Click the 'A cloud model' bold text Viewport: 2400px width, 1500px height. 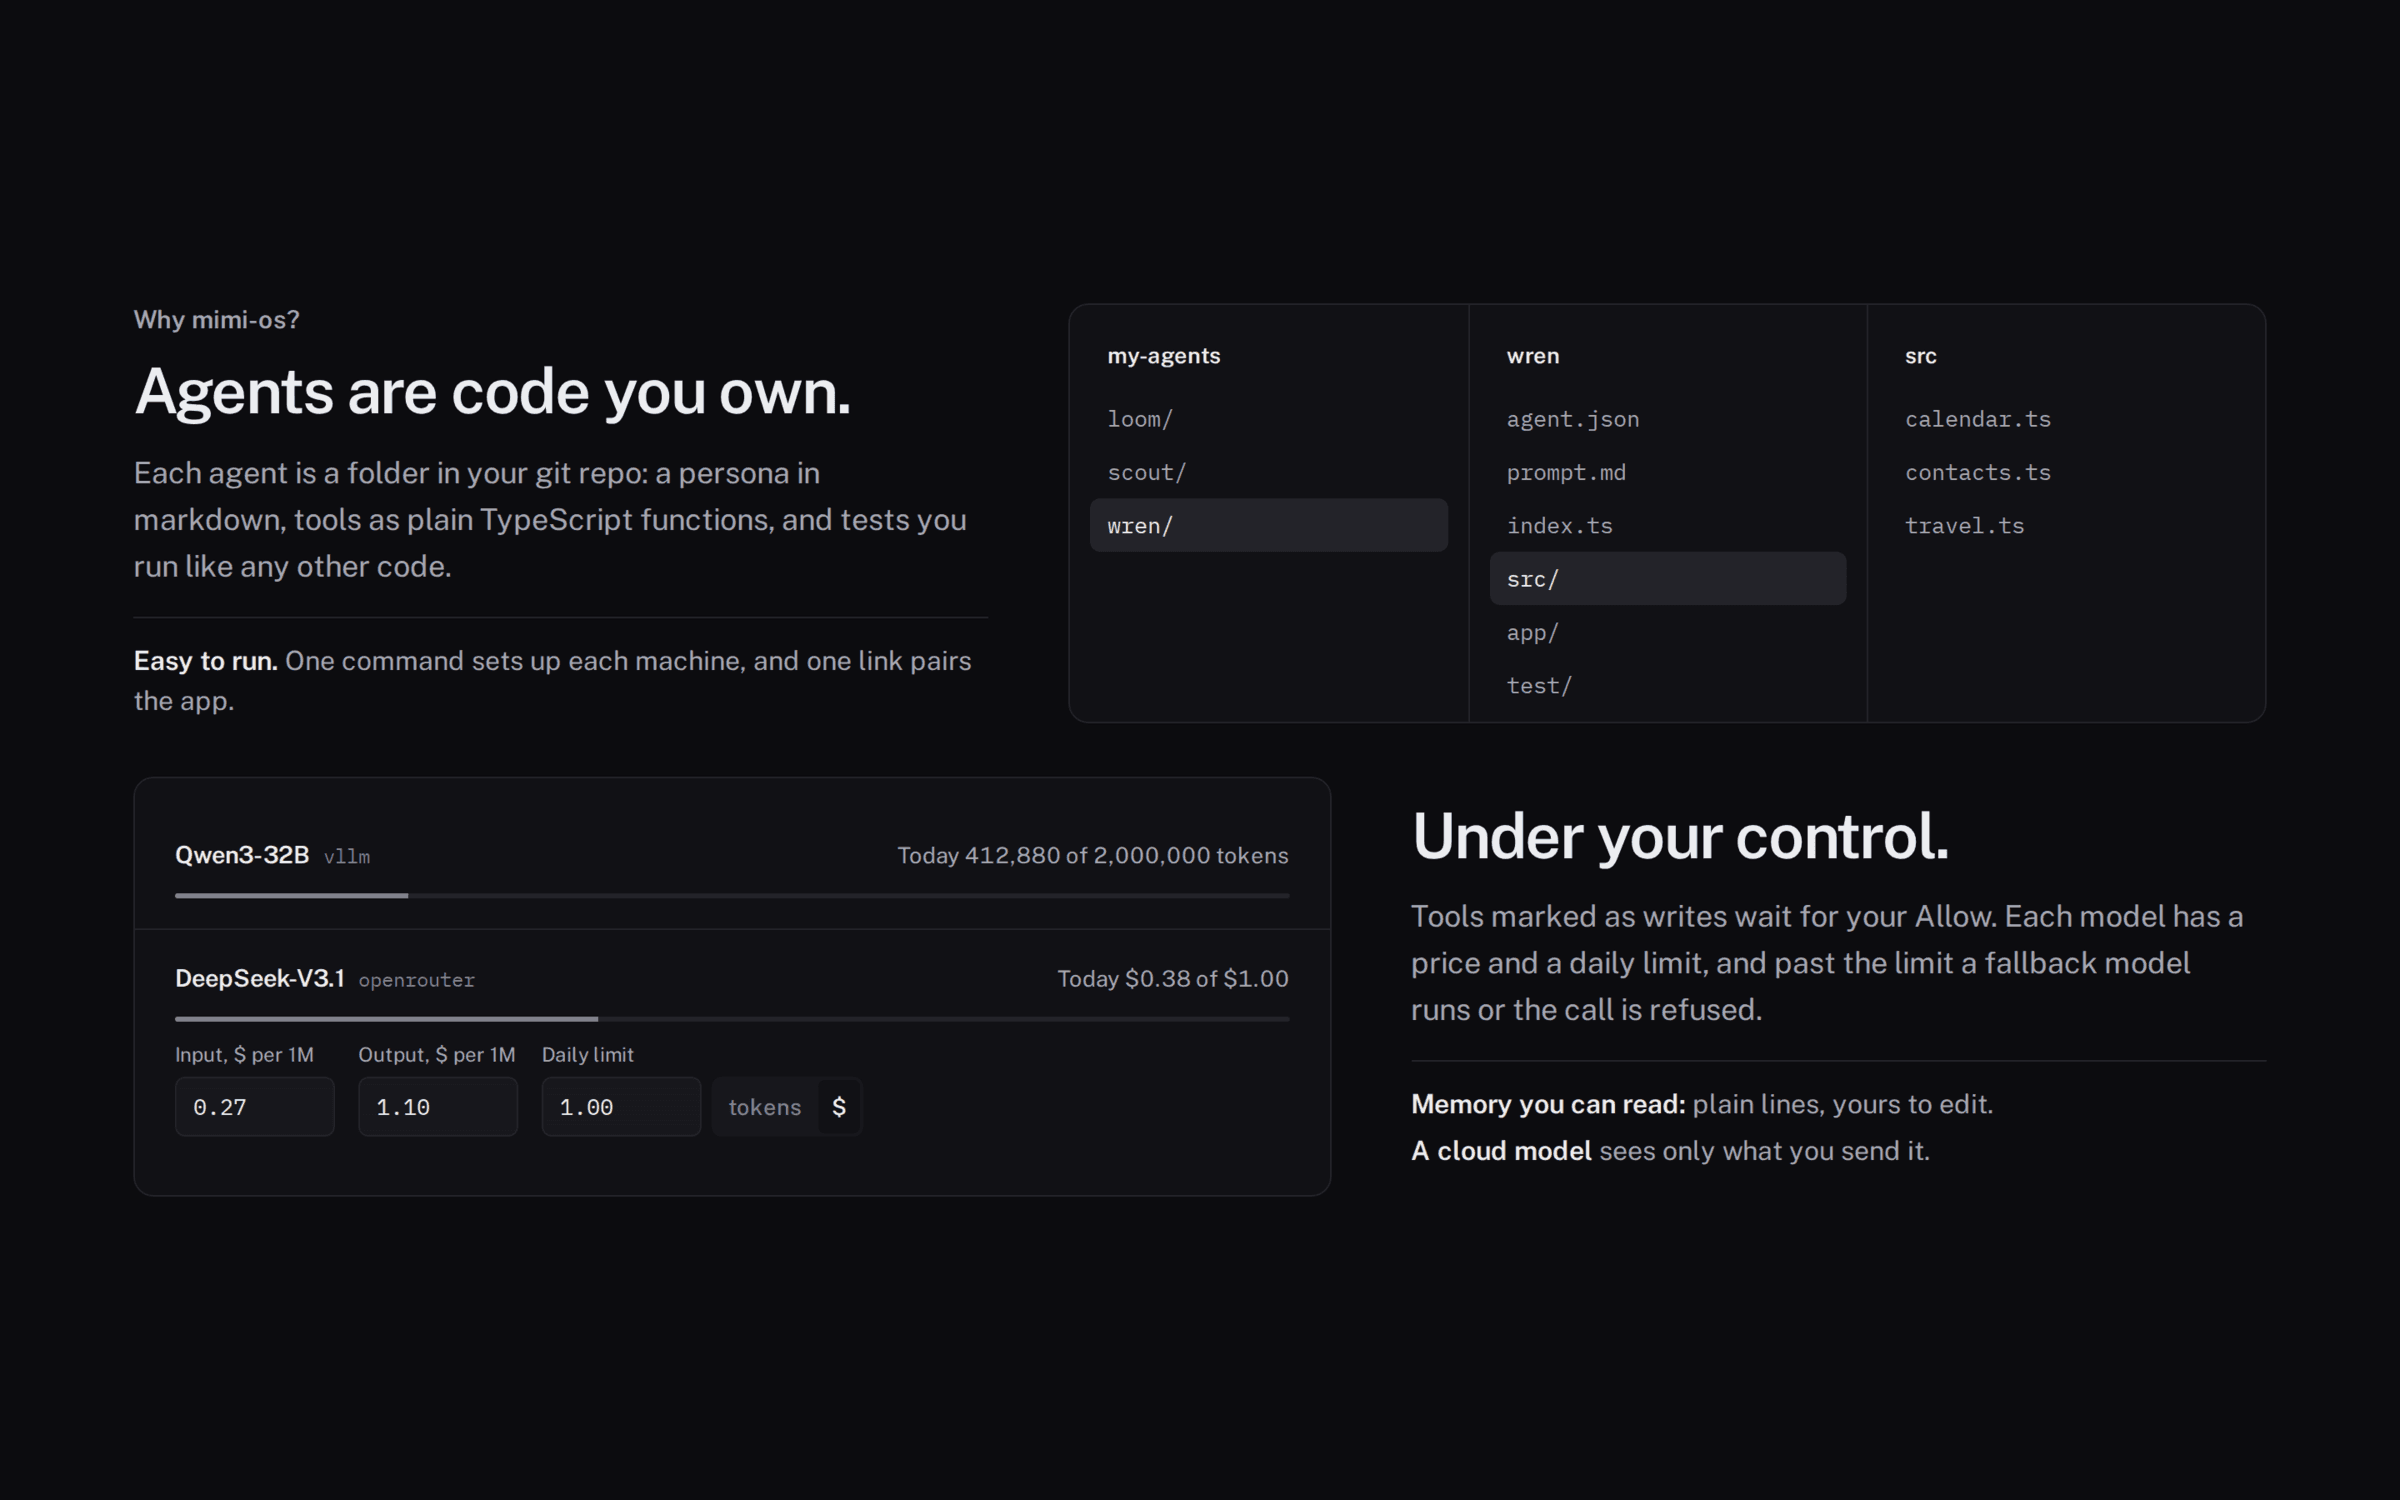tap(1501, 1151)
